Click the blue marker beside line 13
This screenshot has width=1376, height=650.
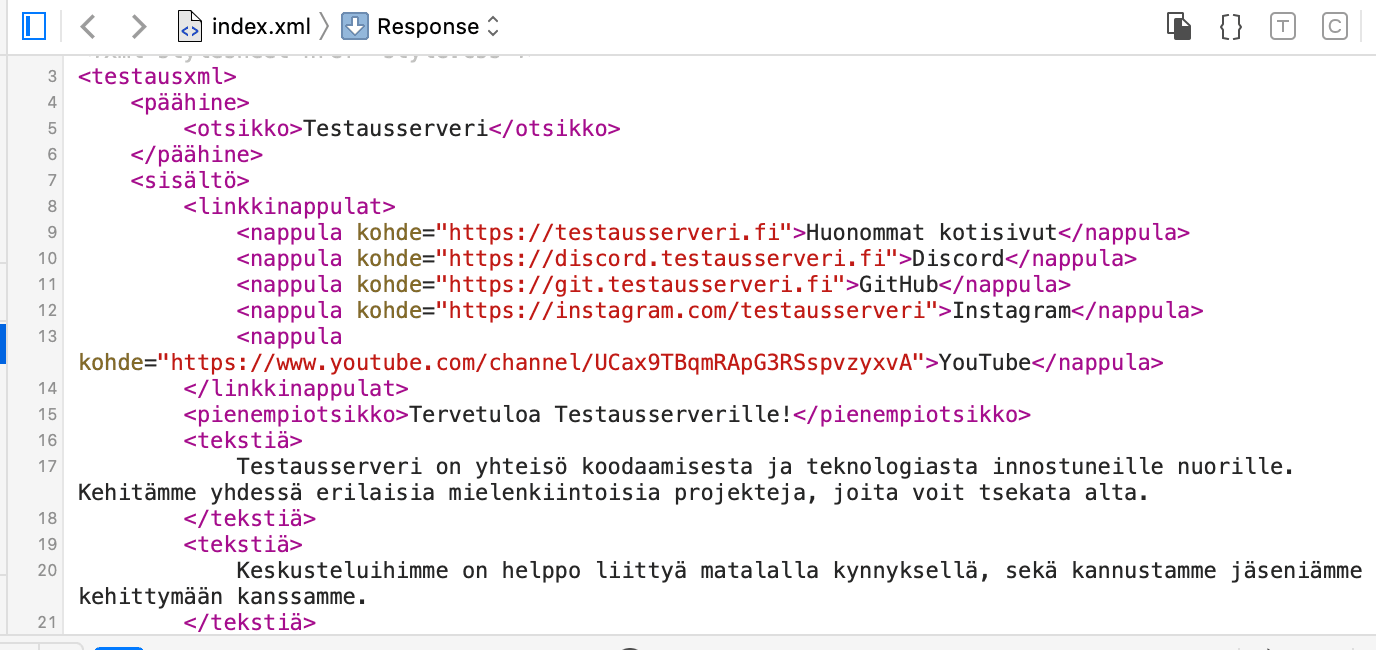(x=3, y=344)
